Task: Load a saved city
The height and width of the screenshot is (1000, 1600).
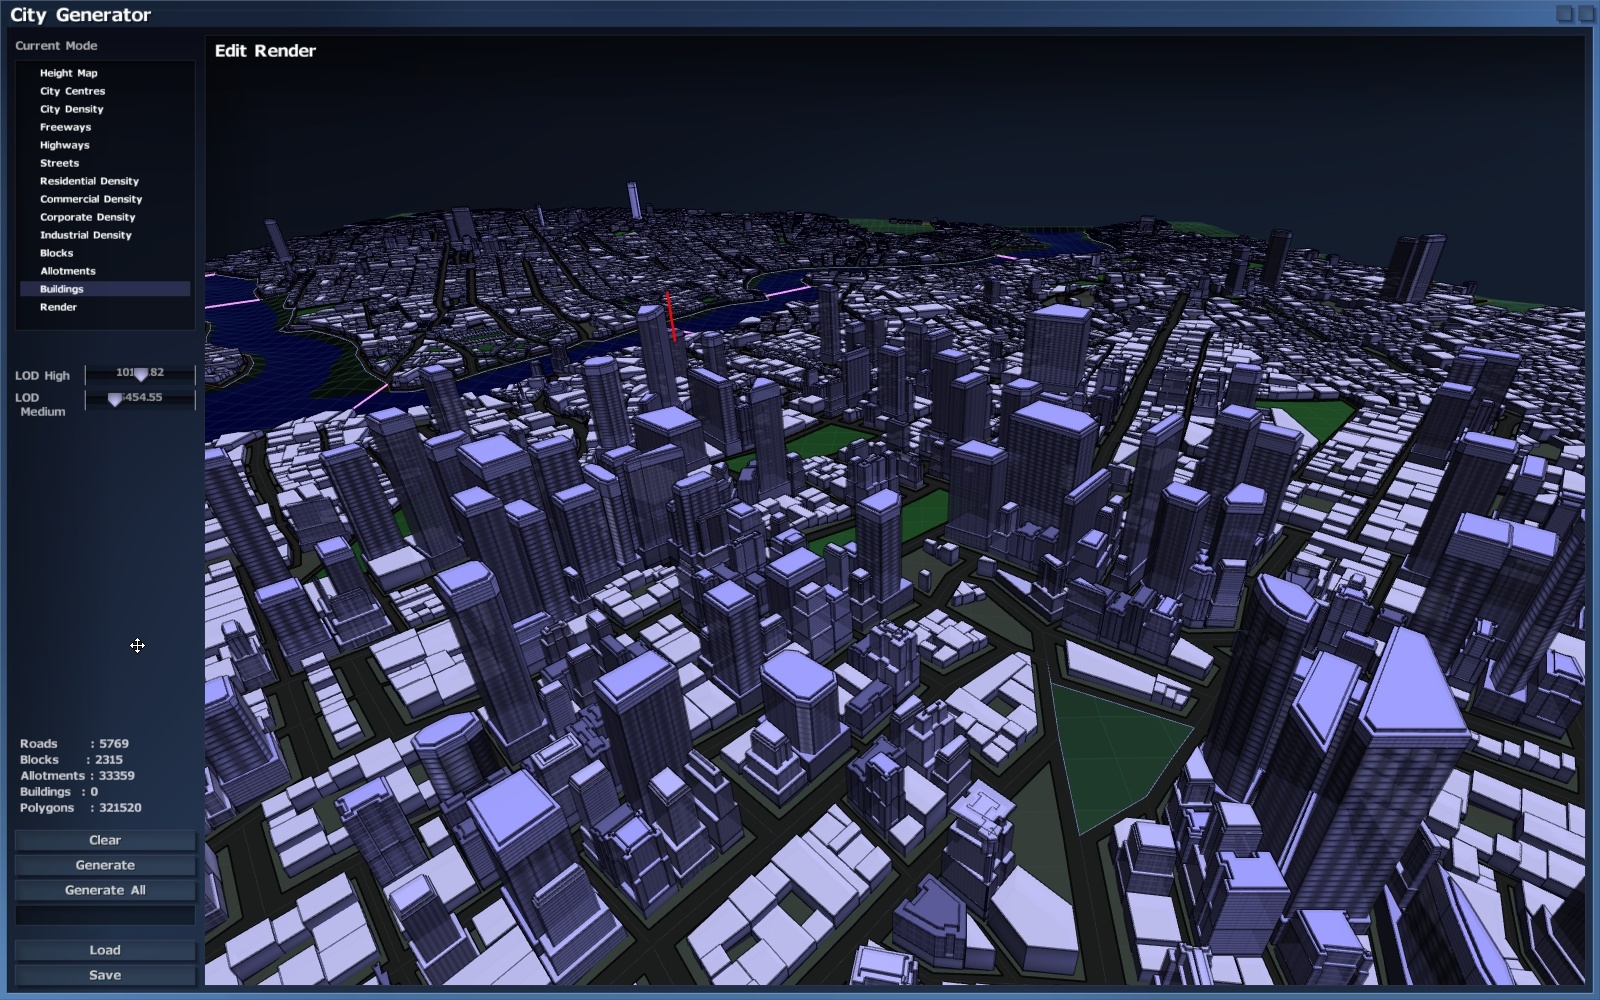Action: [105, 950]
